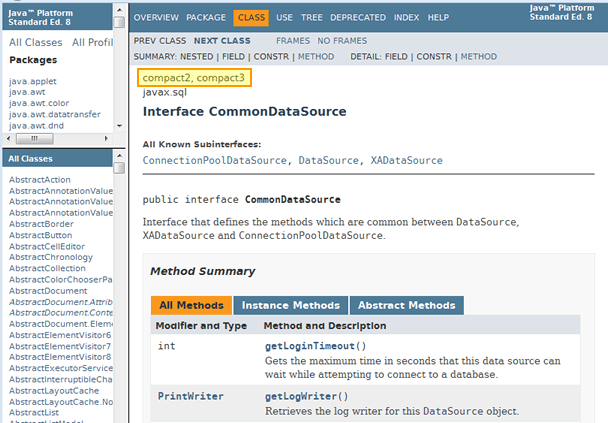Open the AbstractCellEditor class
Viewport: 608px width, 423px height.
(47, 247)
